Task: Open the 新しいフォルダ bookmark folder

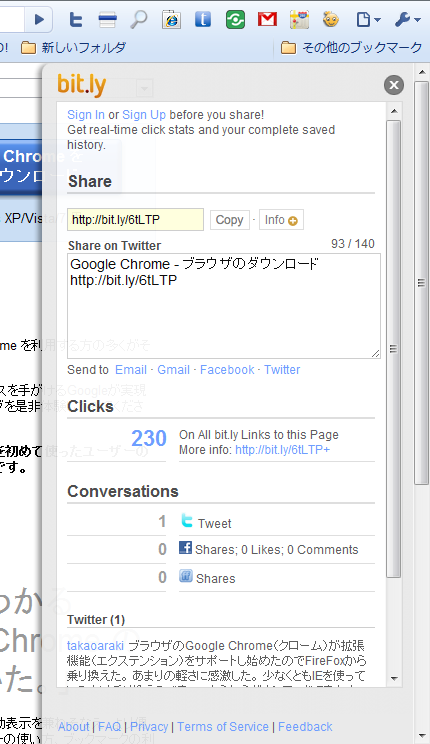Action: click(x=74, y=47)
